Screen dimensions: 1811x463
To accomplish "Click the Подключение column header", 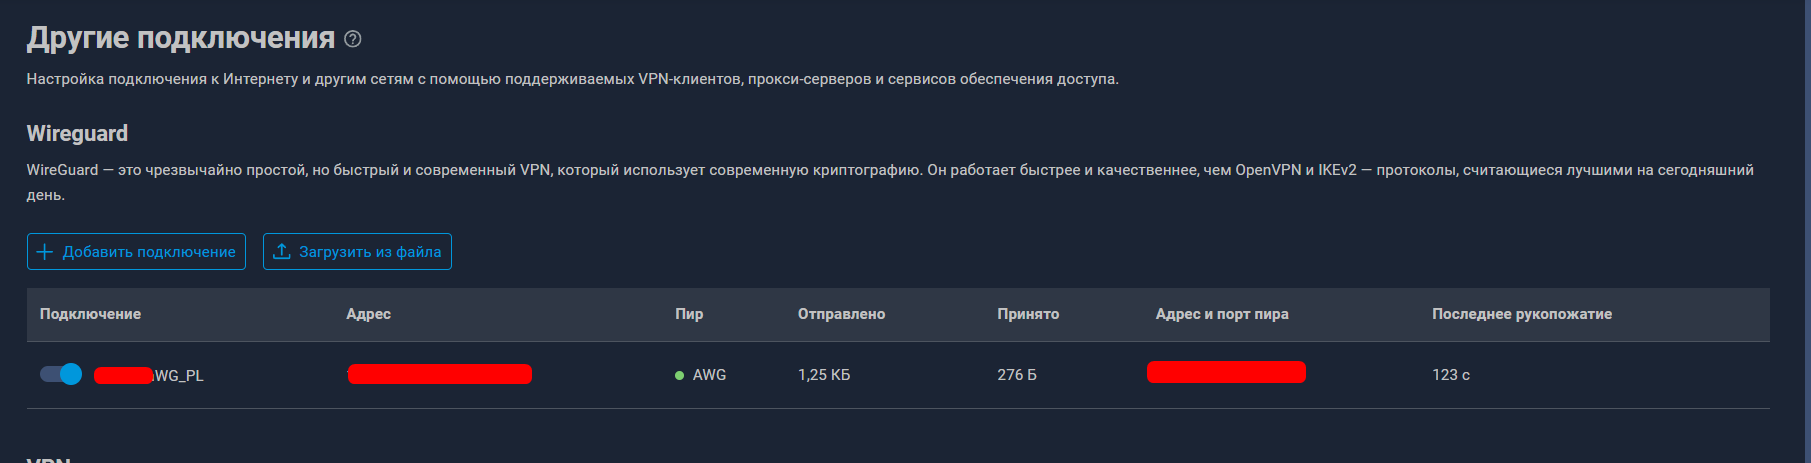I will tap(90, 314).
